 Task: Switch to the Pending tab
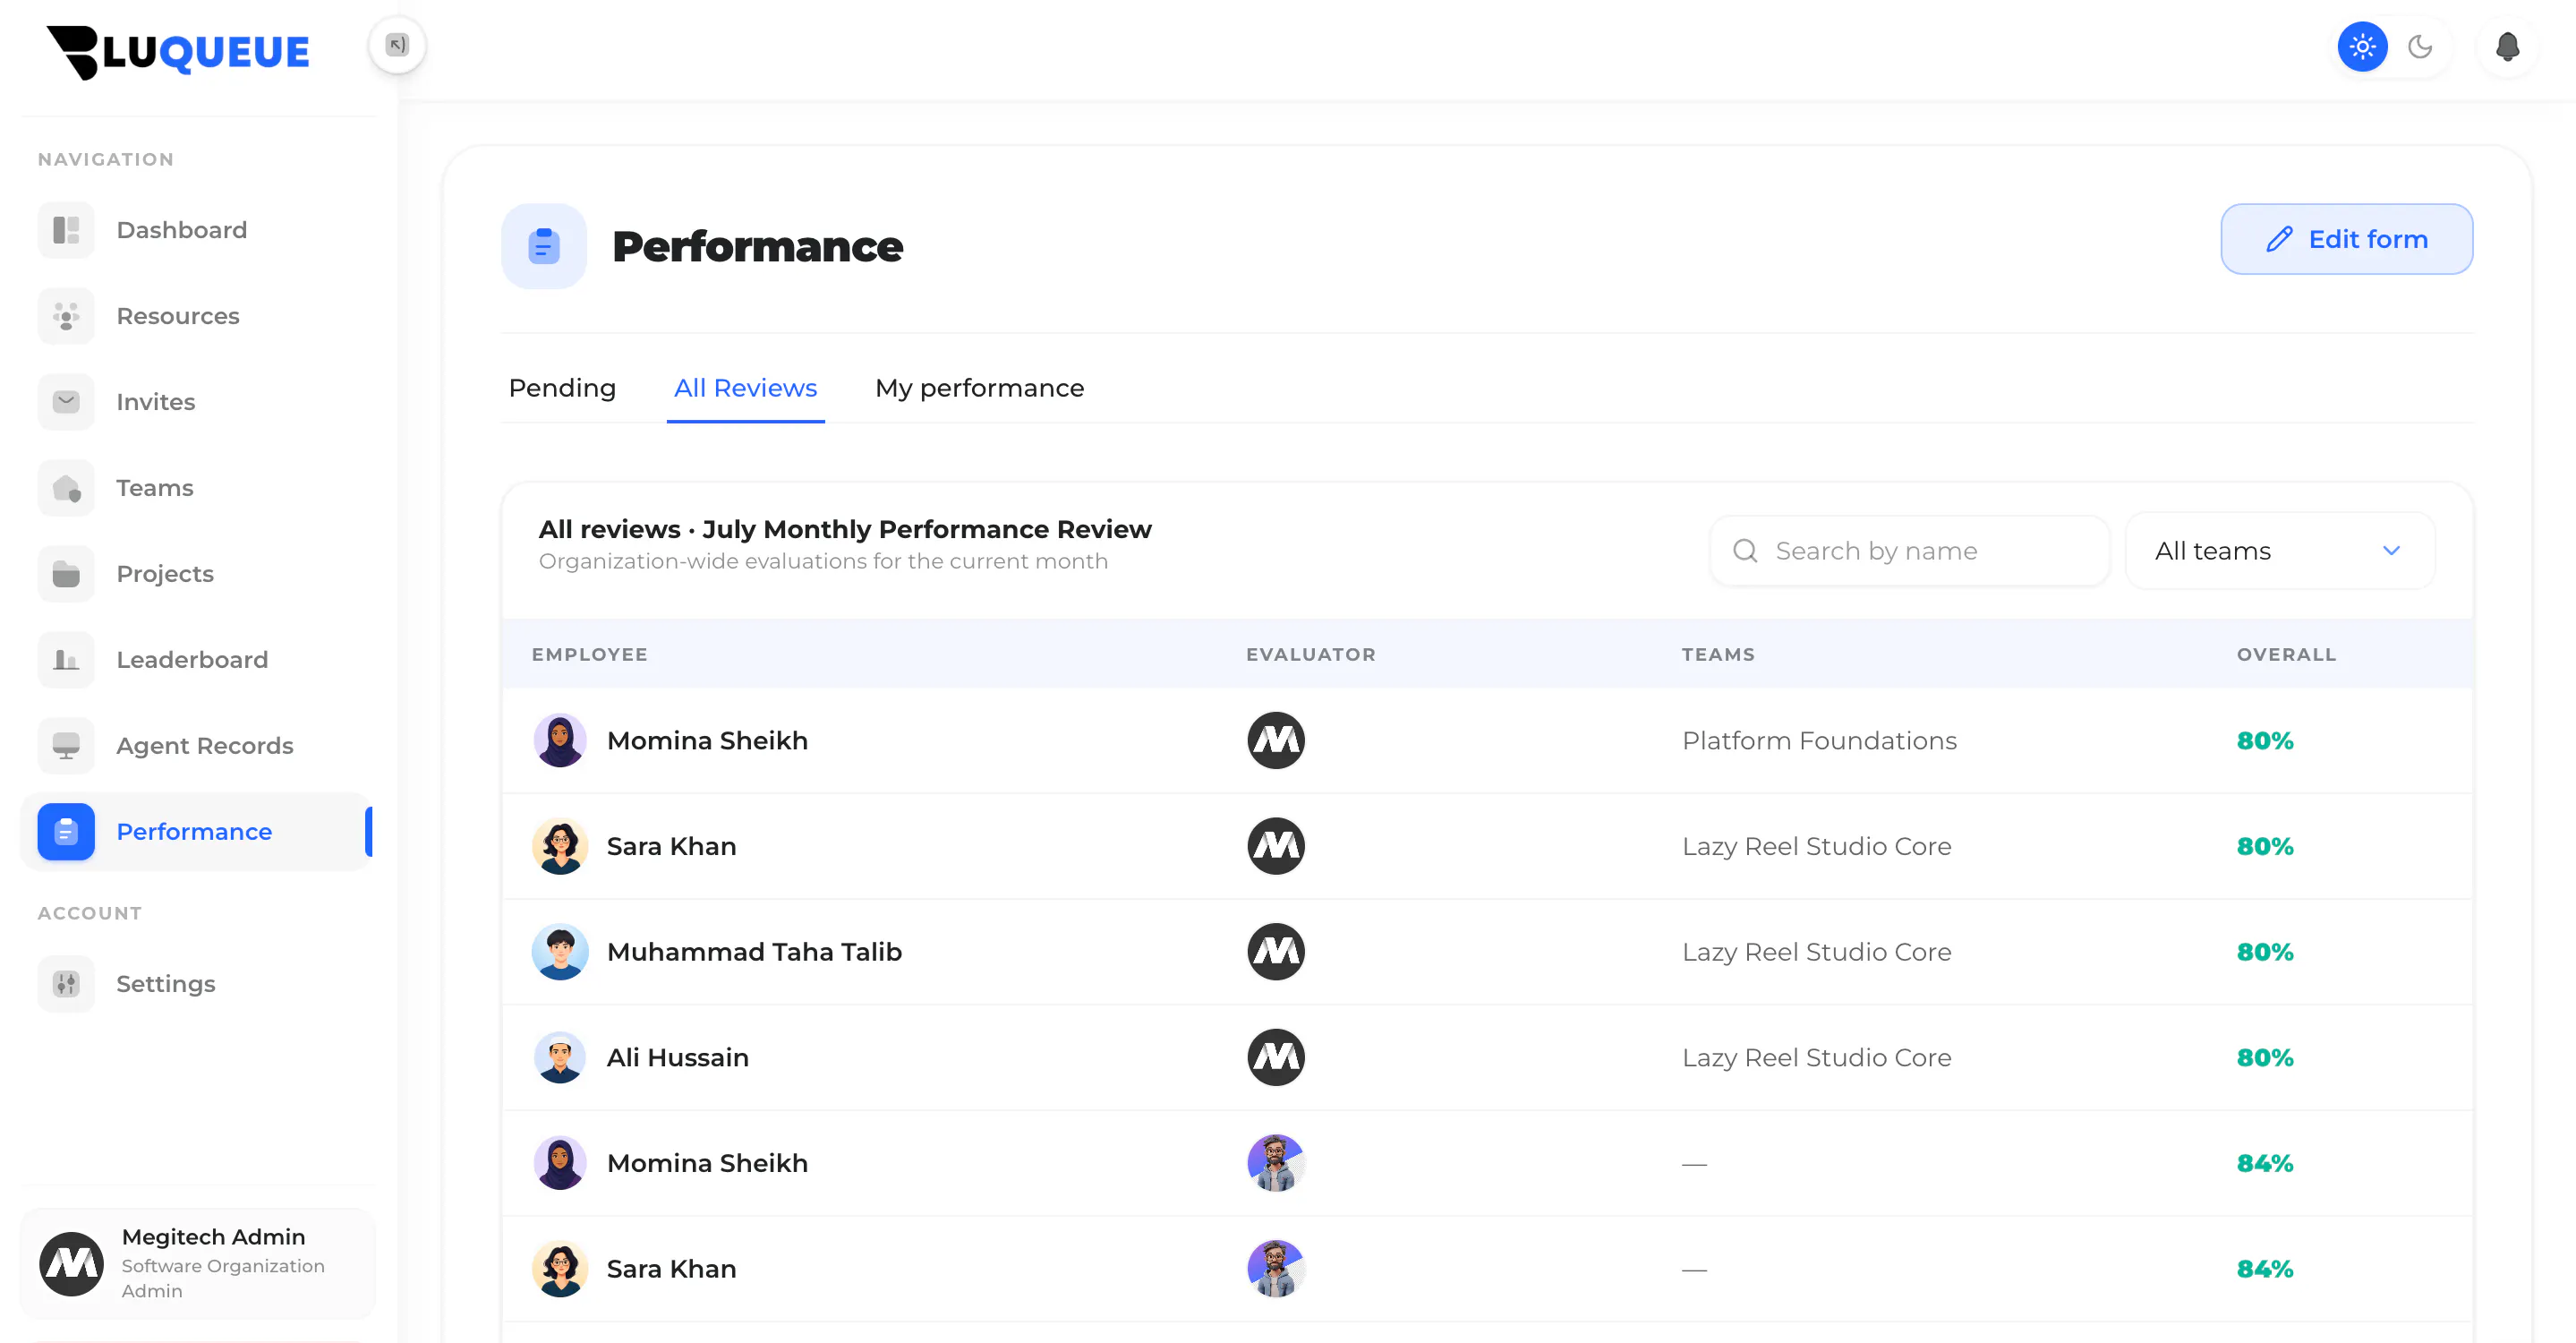tap(562, 388)
